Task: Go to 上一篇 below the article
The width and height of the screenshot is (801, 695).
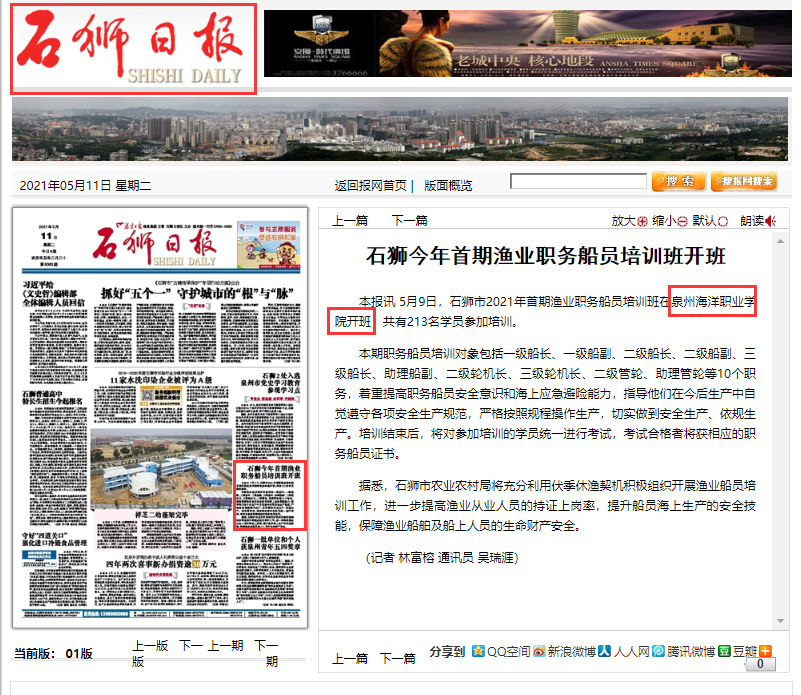Action: tap(350, 659)
